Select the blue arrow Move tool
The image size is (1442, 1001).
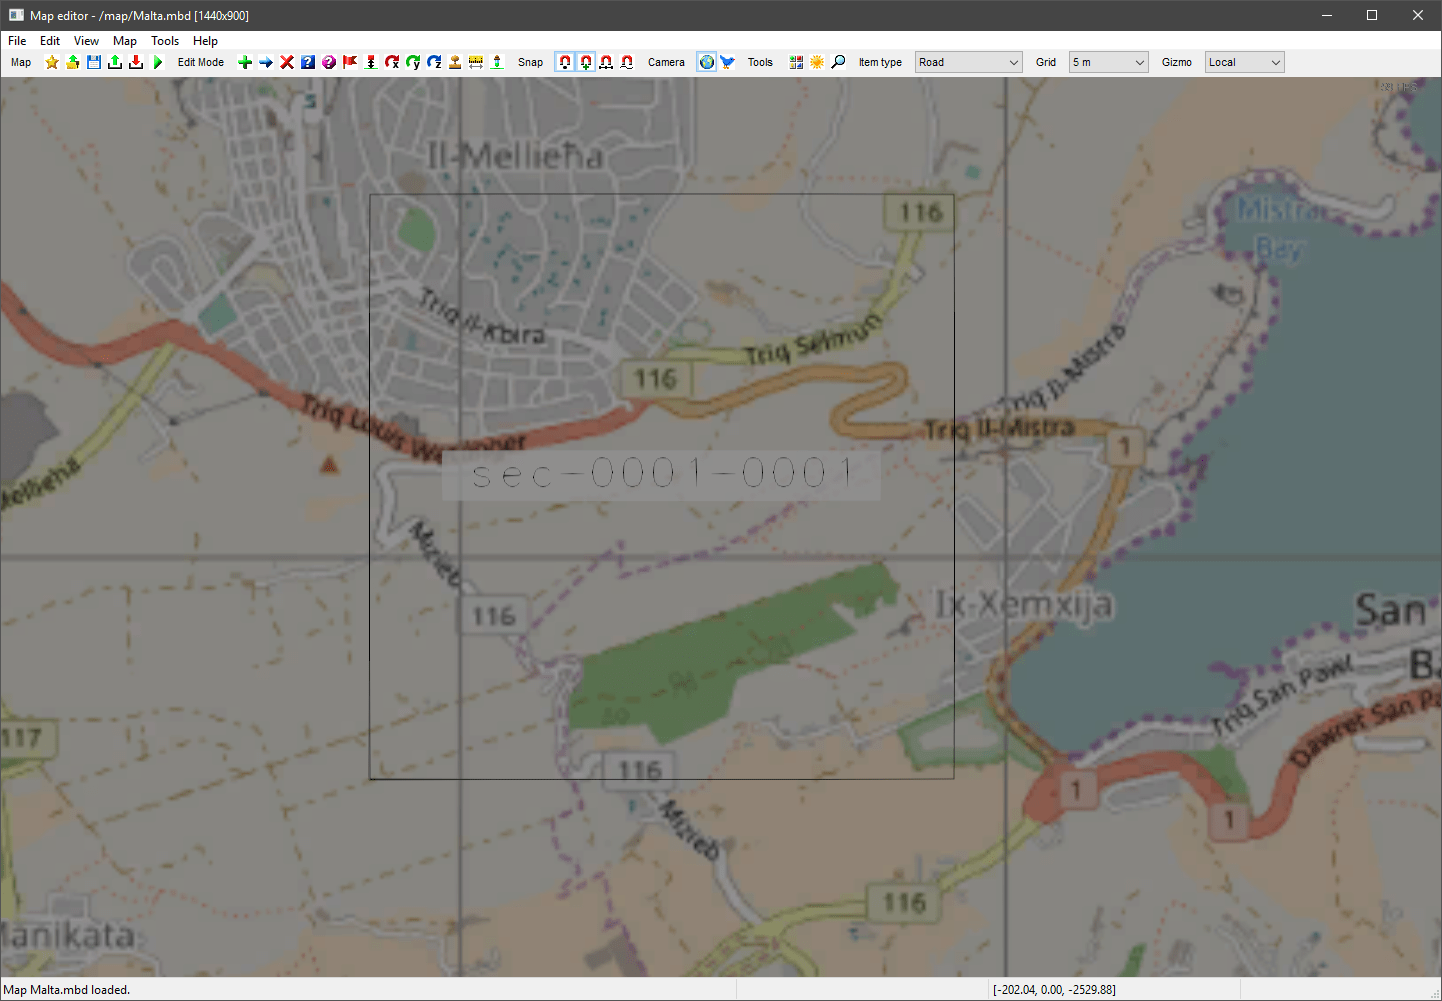266,62
